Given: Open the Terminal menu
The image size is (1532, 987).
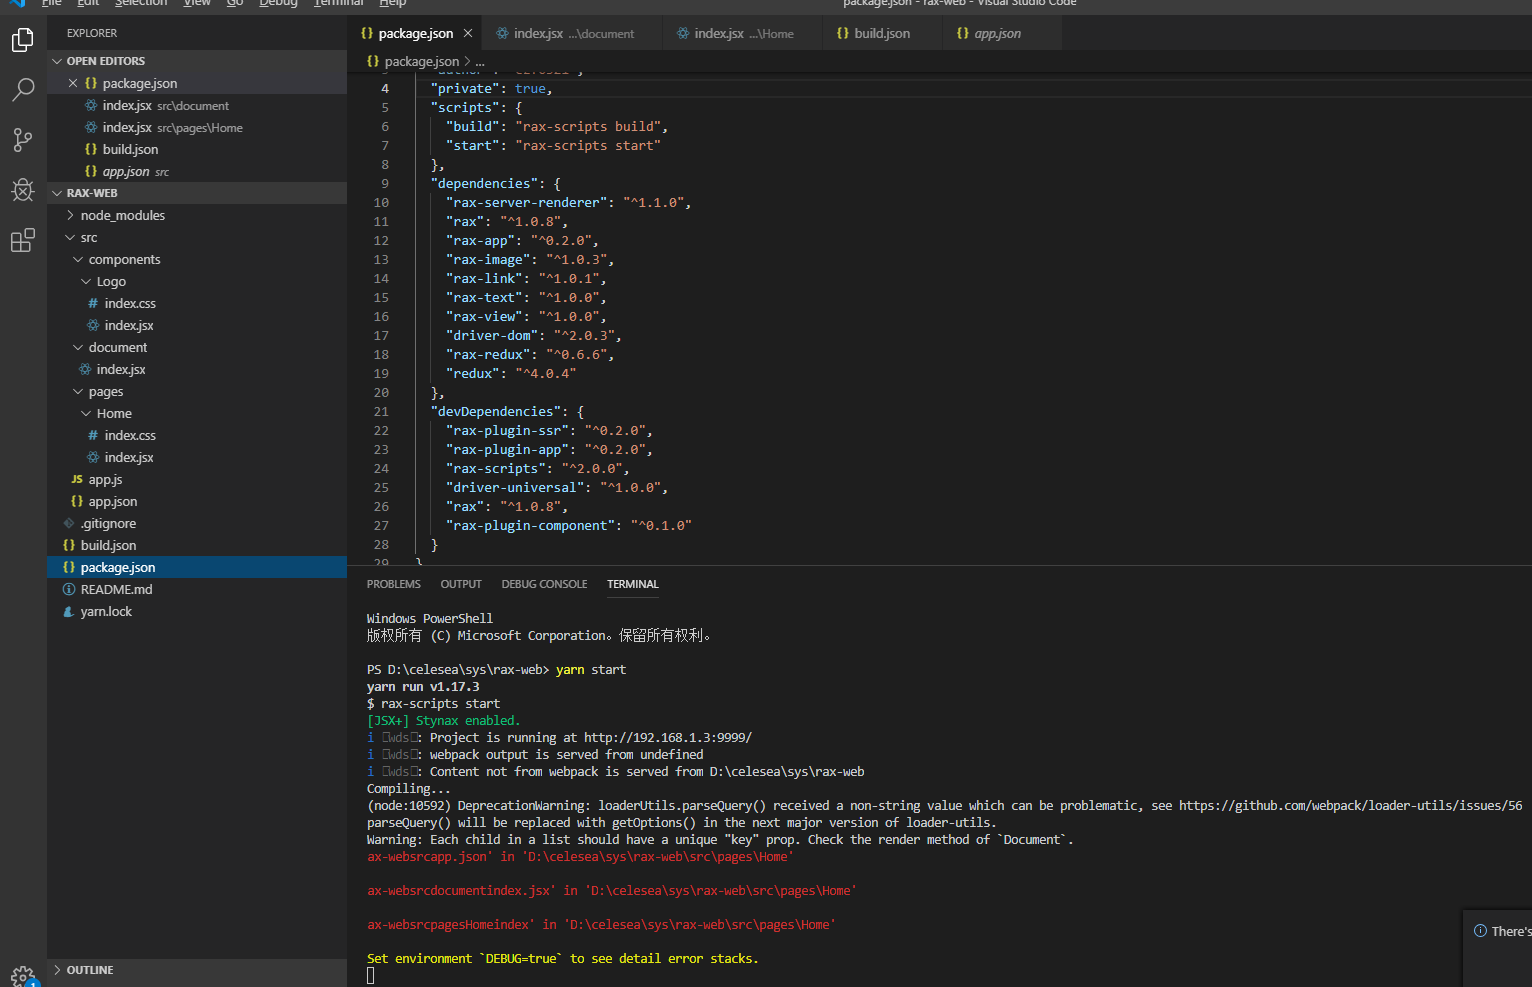Looking at the screenshot, I should [x=338, y=4].
